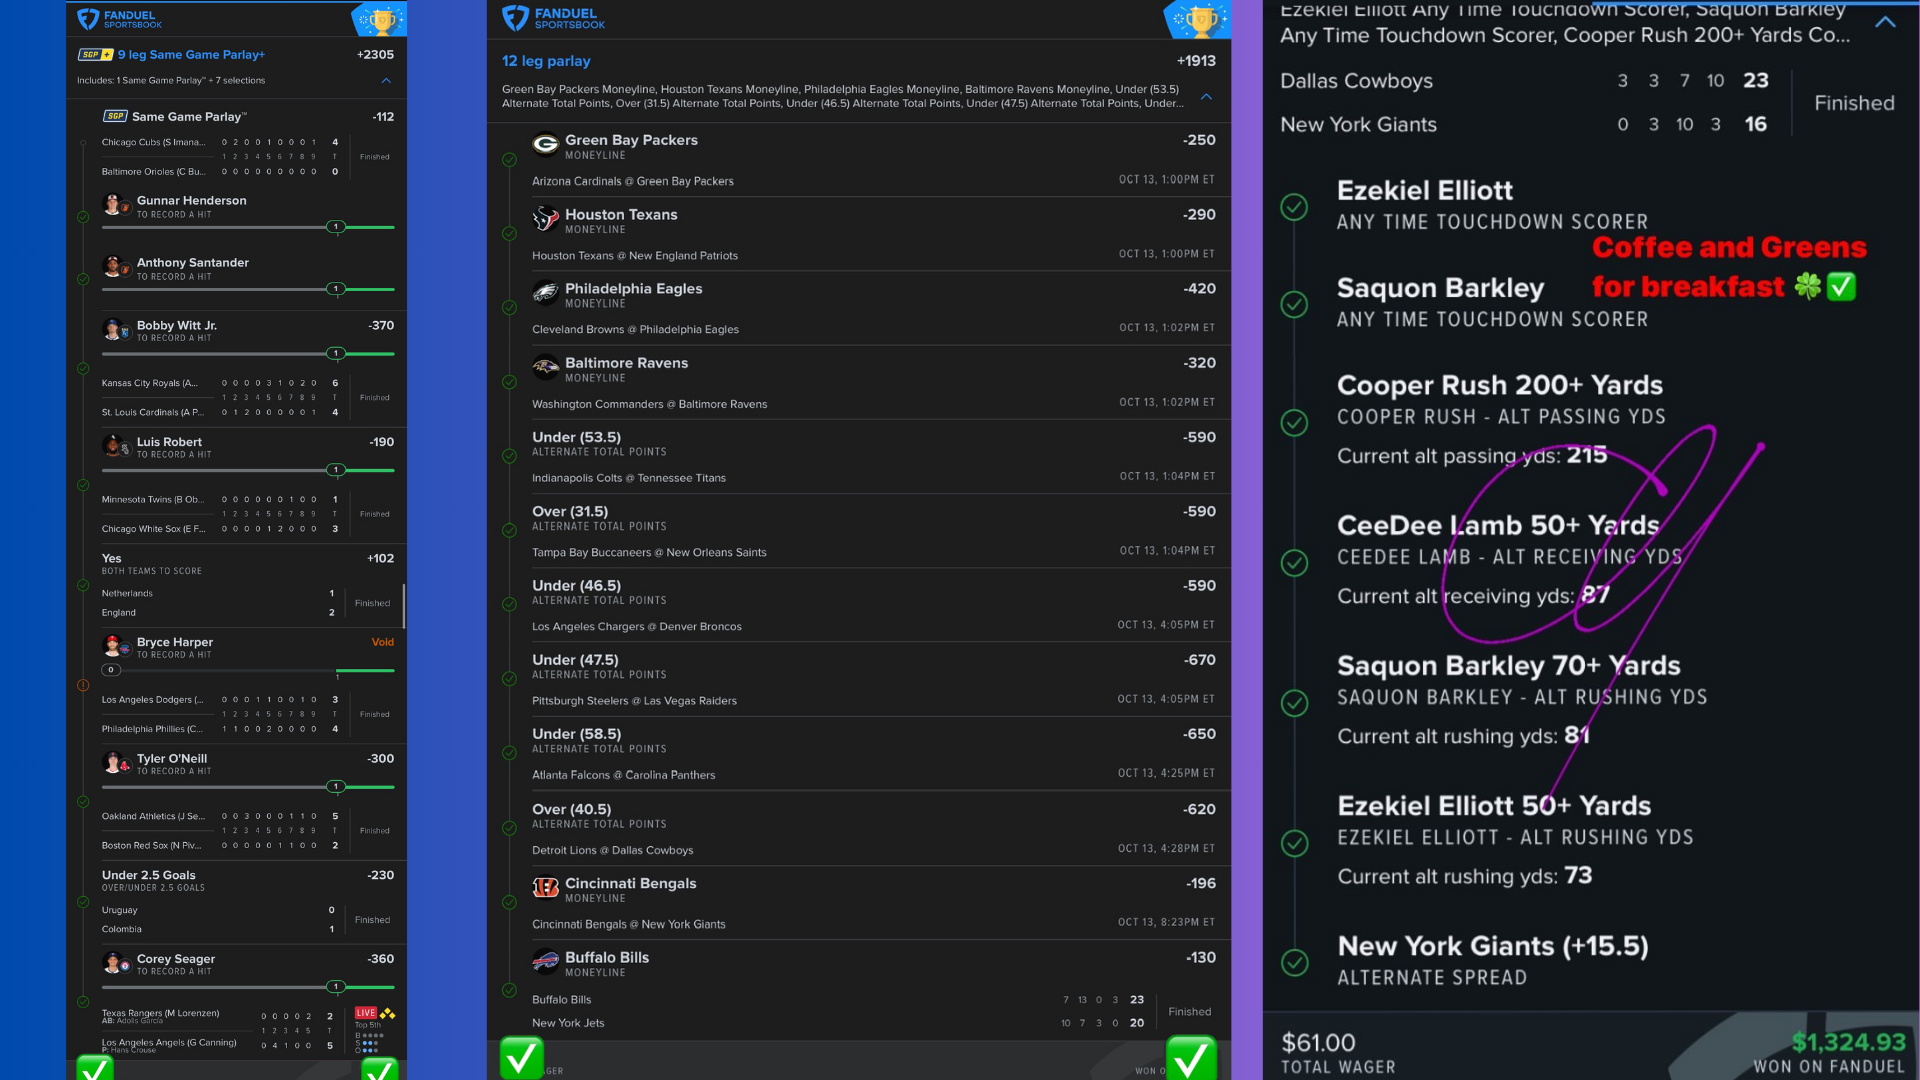The image size is (1920, 1080).
Task: Click Corey Seager hit progress bar
Action: 248,986
